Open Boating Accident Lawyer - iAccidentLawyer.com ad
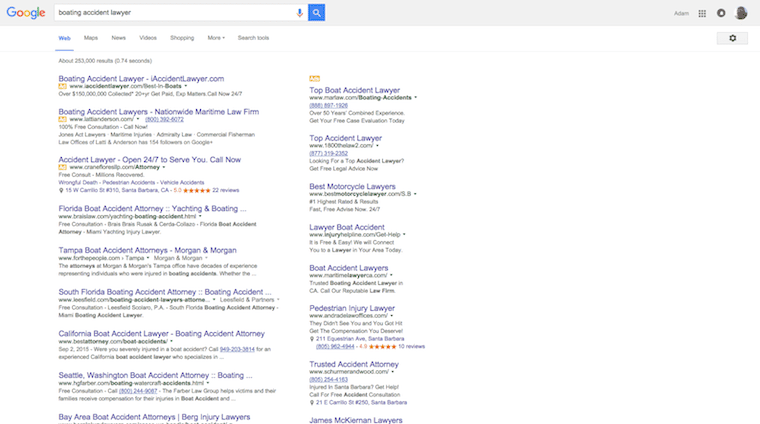 (x=141, y=79)
